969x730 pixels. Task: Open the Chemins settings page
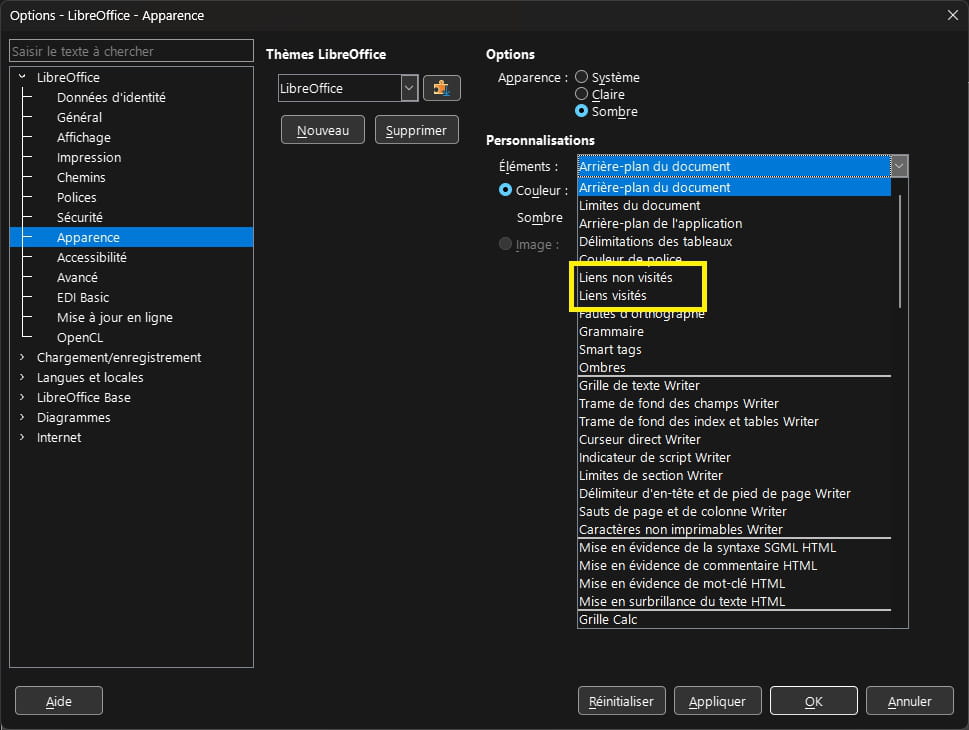[82, 177]
